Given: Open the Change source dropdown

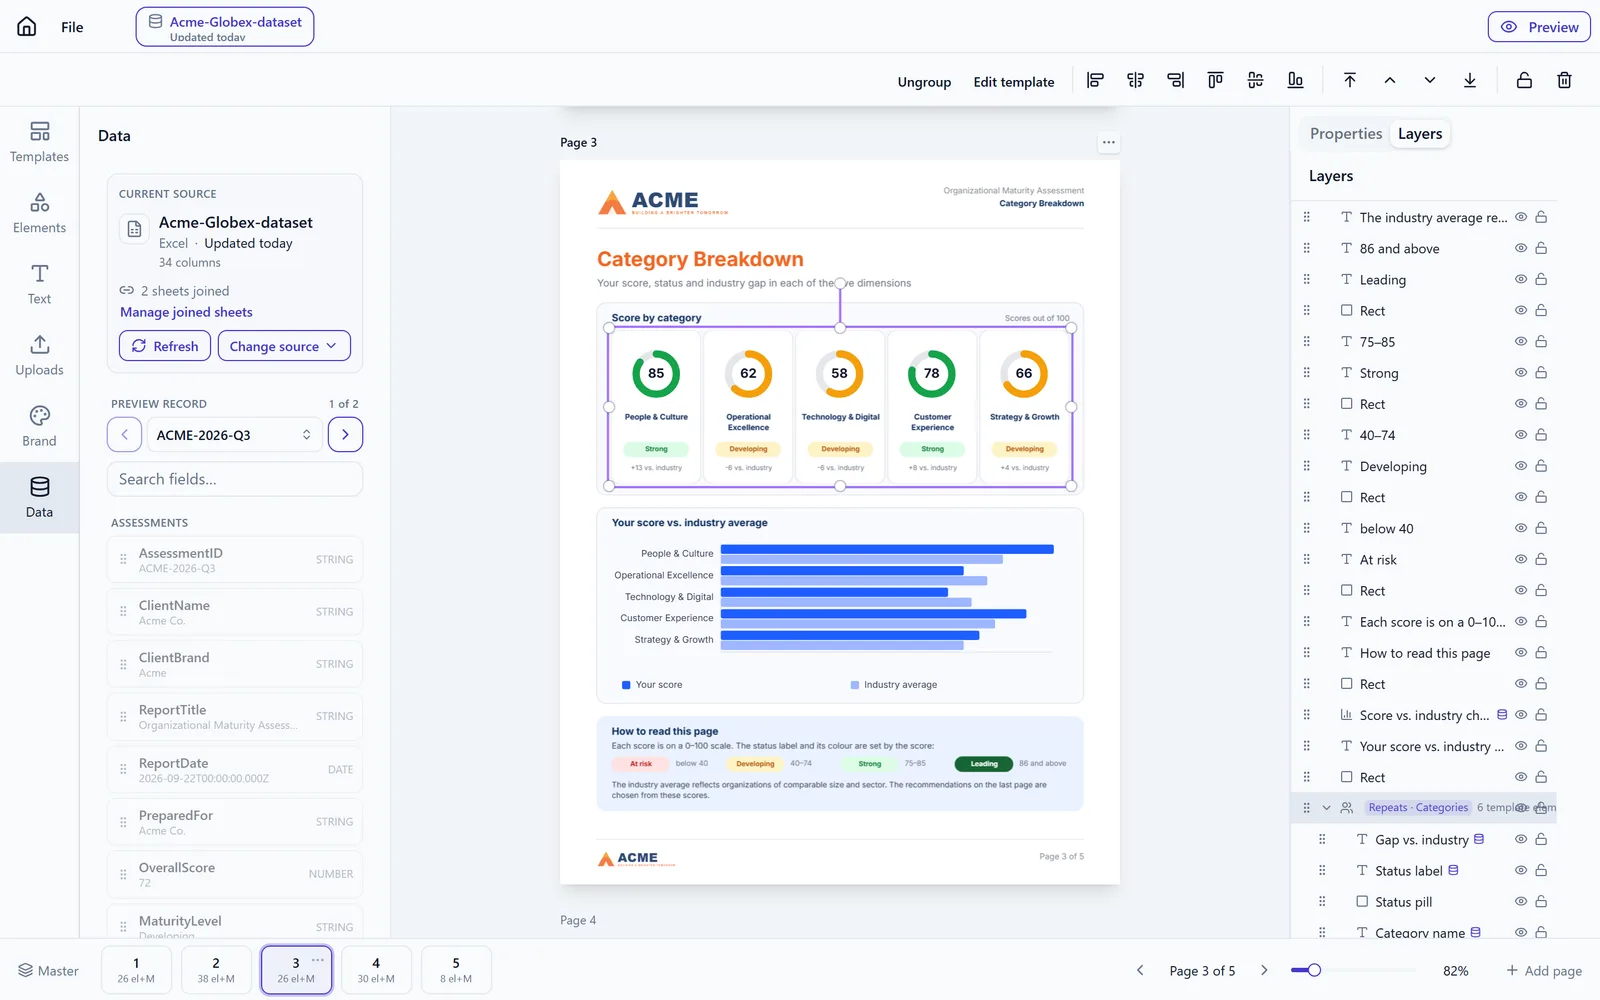Looking at the screenshot, I should point(284,346).
